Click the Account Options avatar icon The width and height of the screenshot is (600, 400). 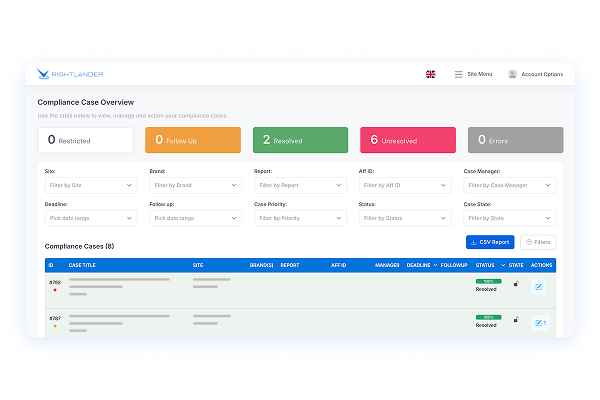click(x=512, y=74)
